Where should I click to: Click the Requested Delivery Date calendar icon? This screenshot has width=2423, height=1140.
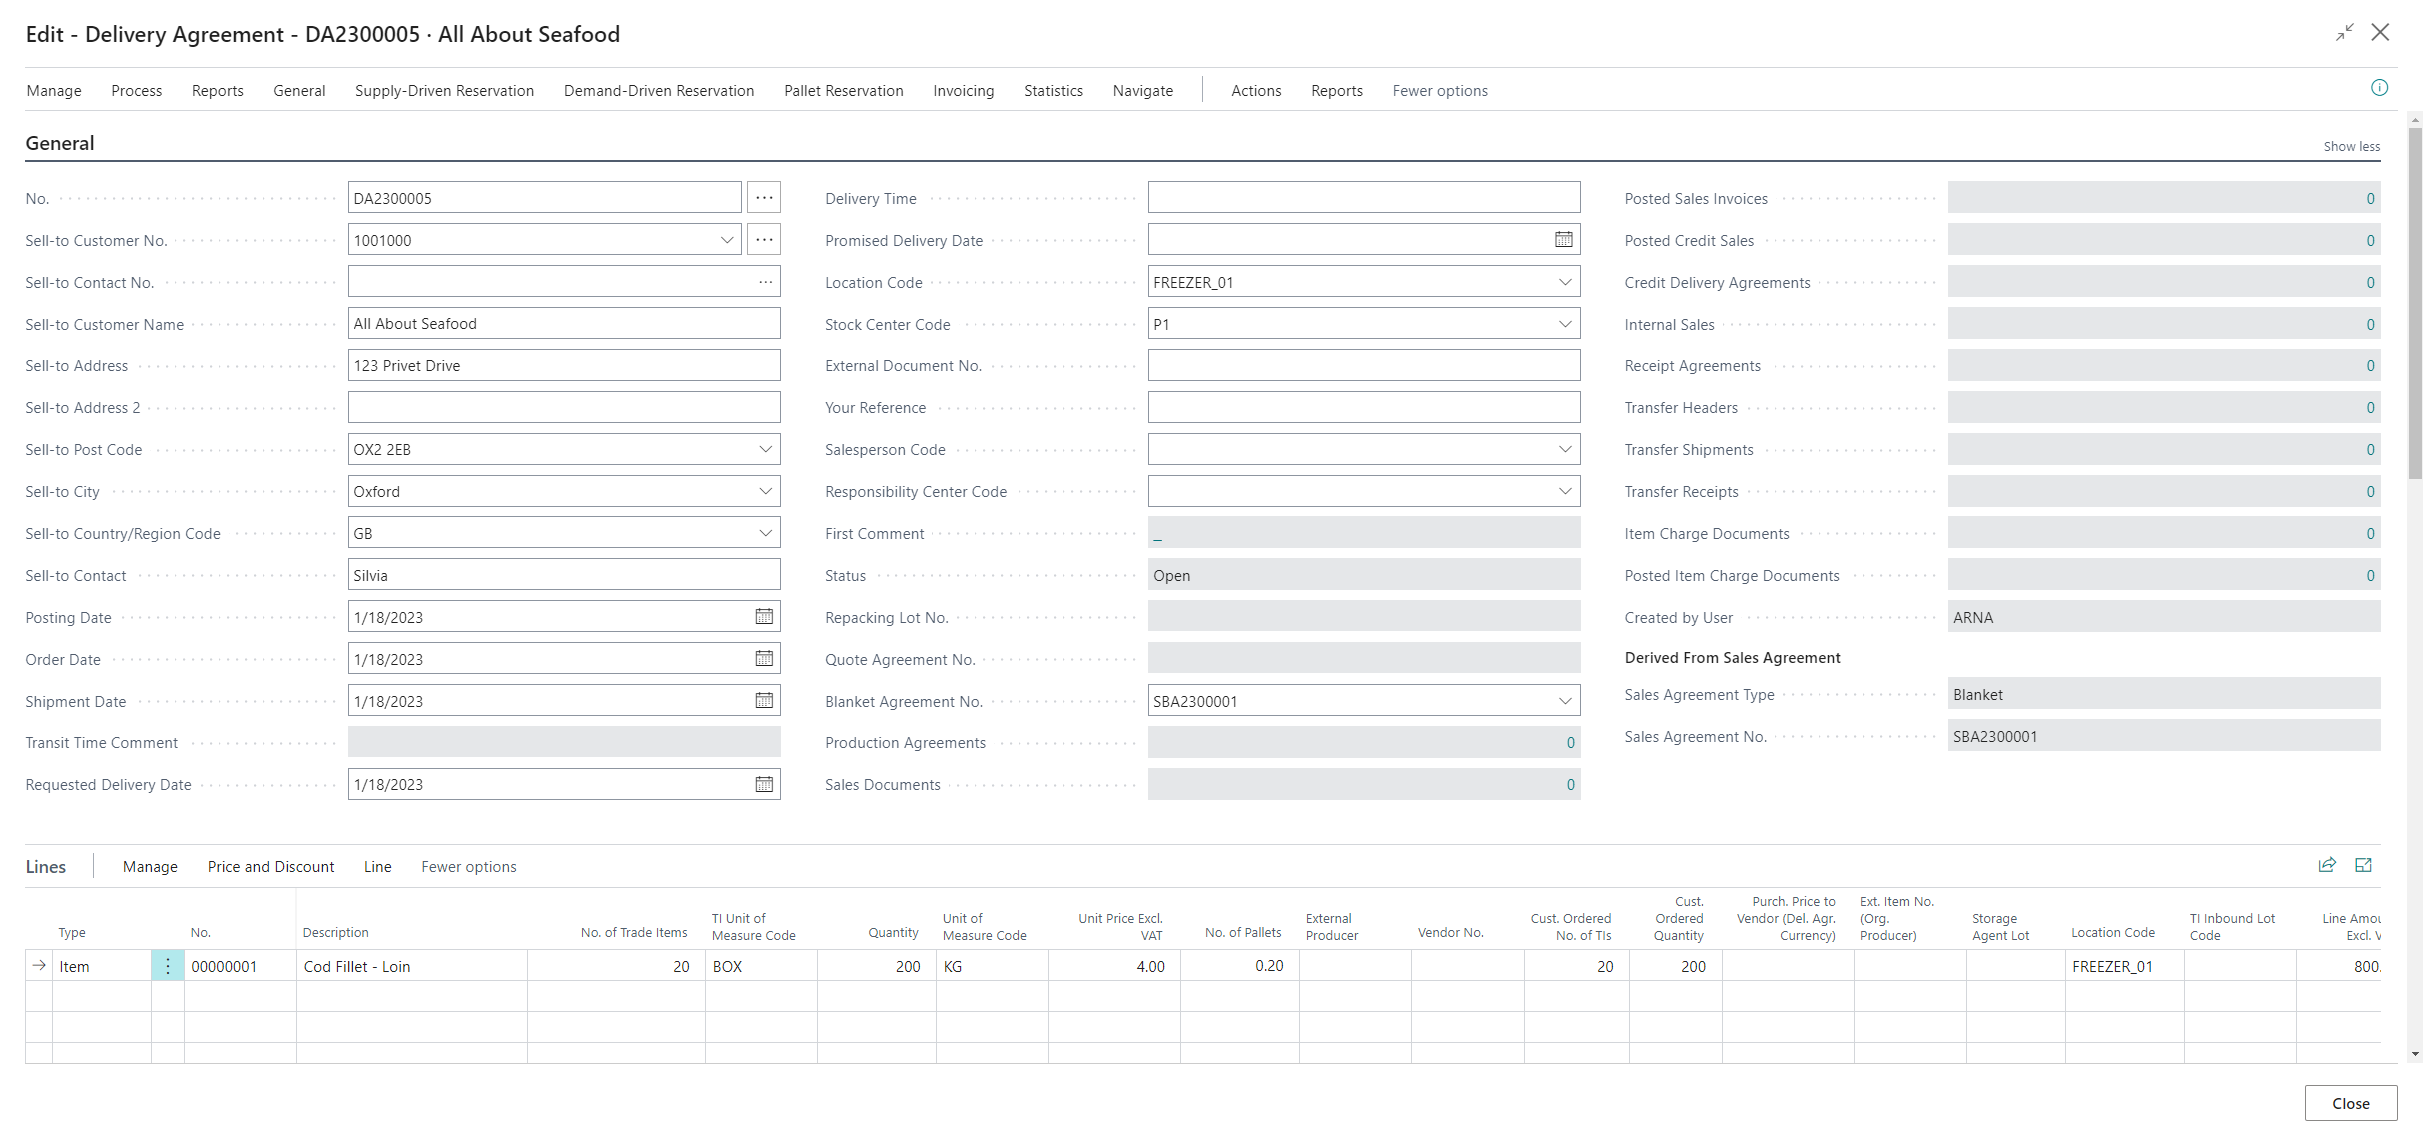764,785
